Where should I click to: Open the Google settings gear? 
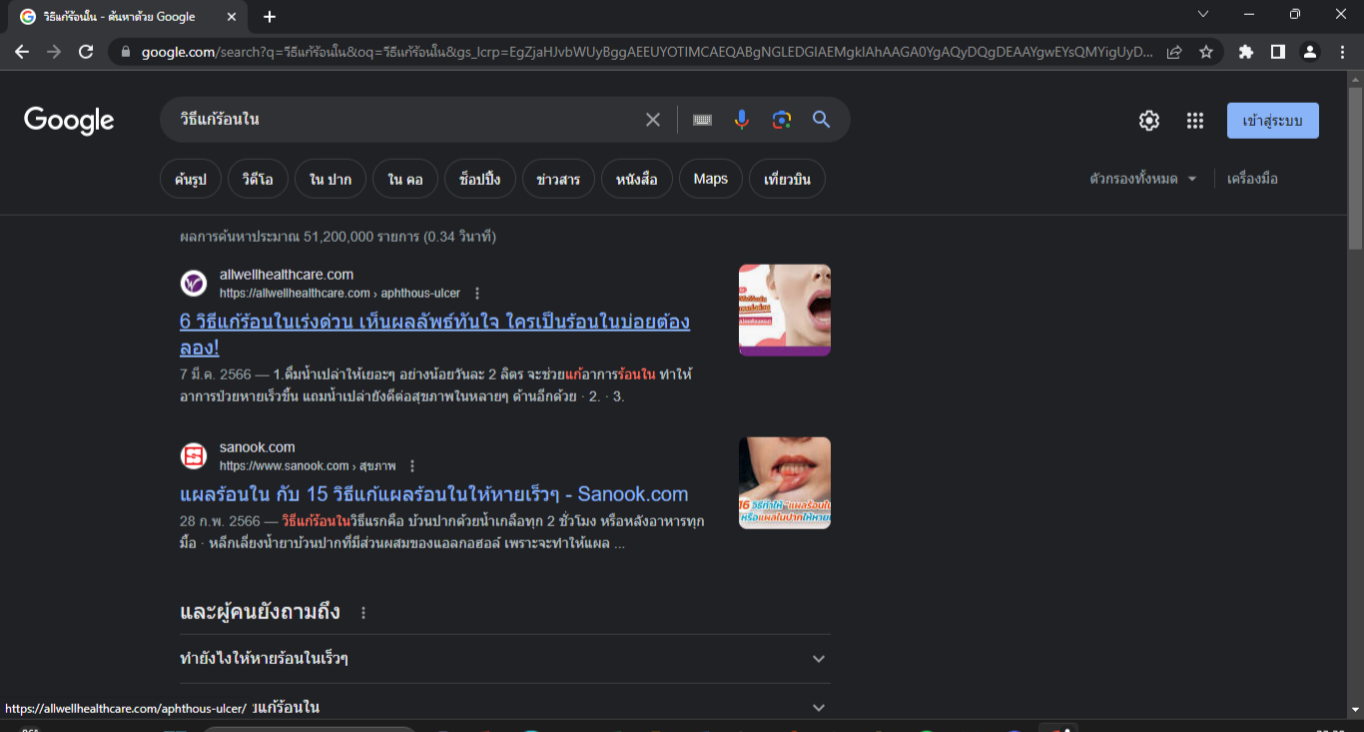pyautogui.click(x=1149, y=121)
